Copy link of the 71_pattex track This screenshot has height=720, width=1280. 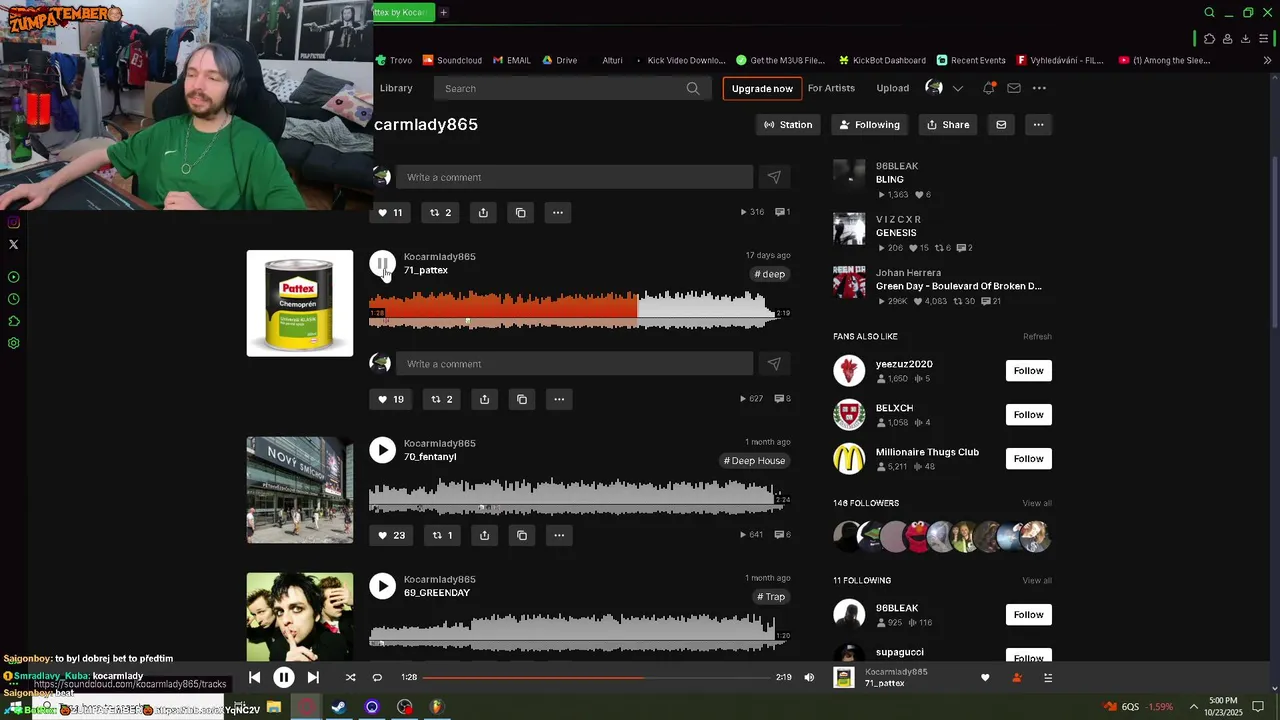click(x=522, y=399)
